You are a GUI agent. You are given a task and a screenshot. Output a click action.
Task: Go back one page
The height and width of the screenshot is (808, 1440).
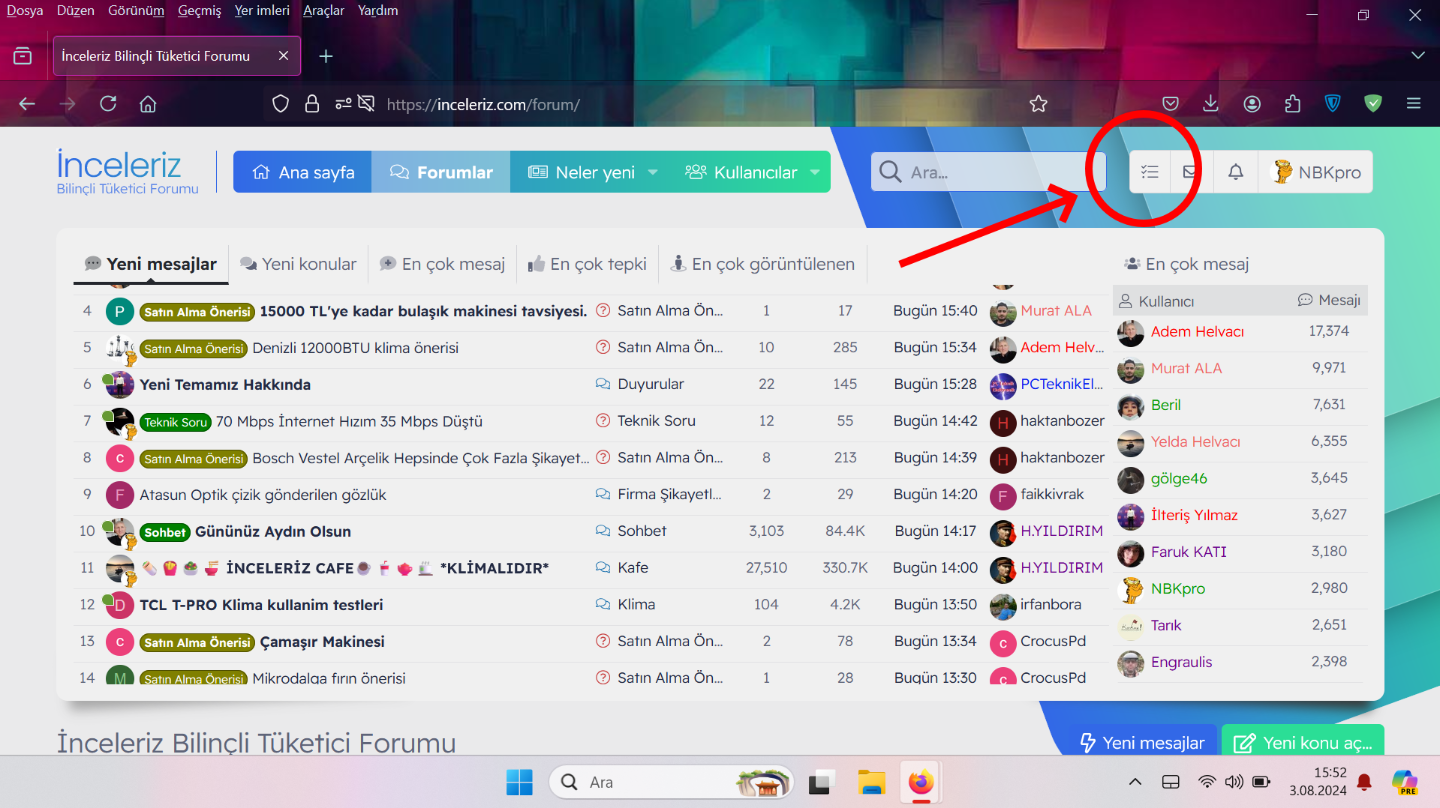(x=27, y=104)
